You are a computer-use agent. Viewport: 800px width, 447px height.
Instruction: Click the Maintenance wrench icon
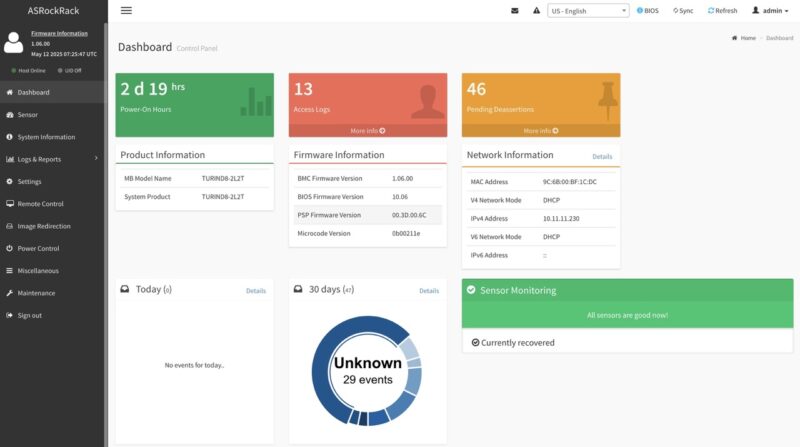coord(10,293)
